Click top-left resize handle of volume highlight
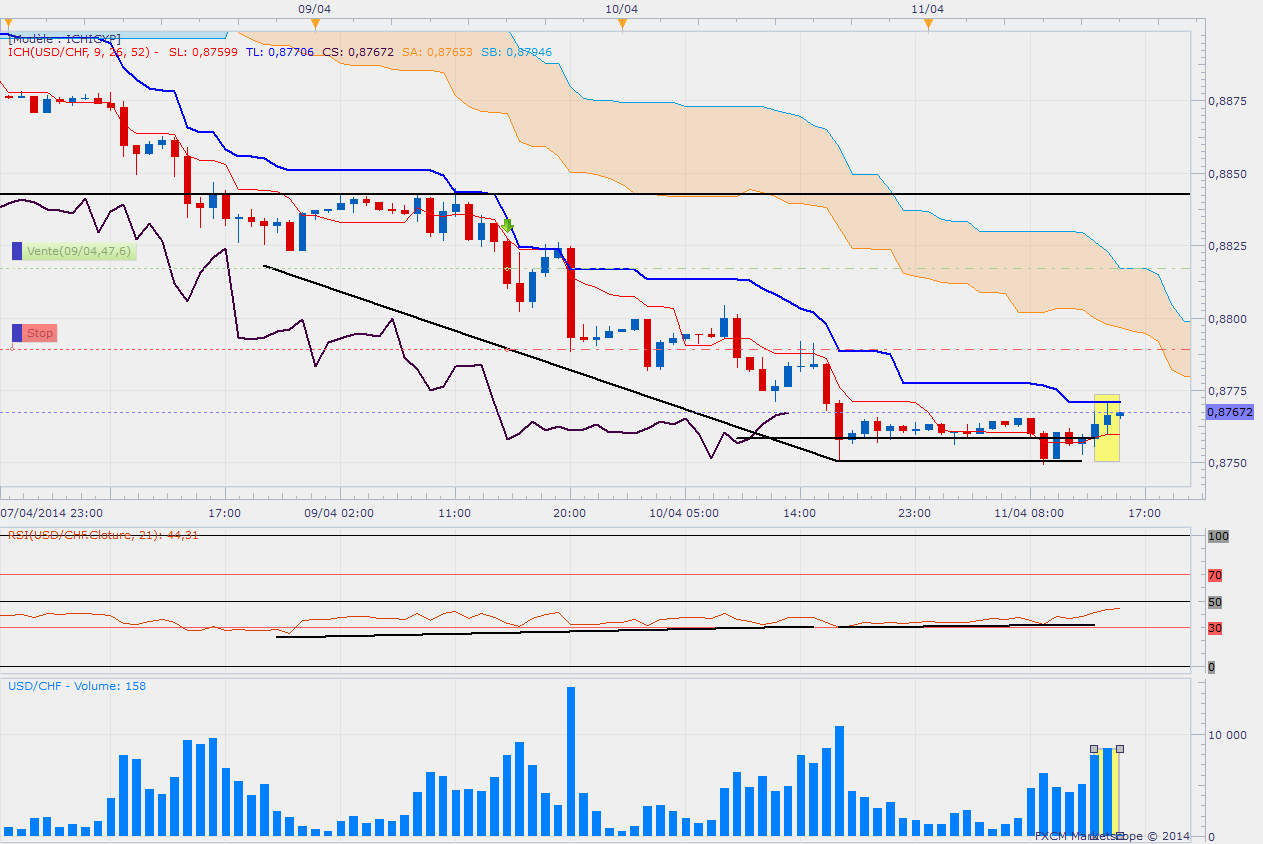Image resolution: width=1263 pixels, height=844 pixels. click(x=1094, y=749)
